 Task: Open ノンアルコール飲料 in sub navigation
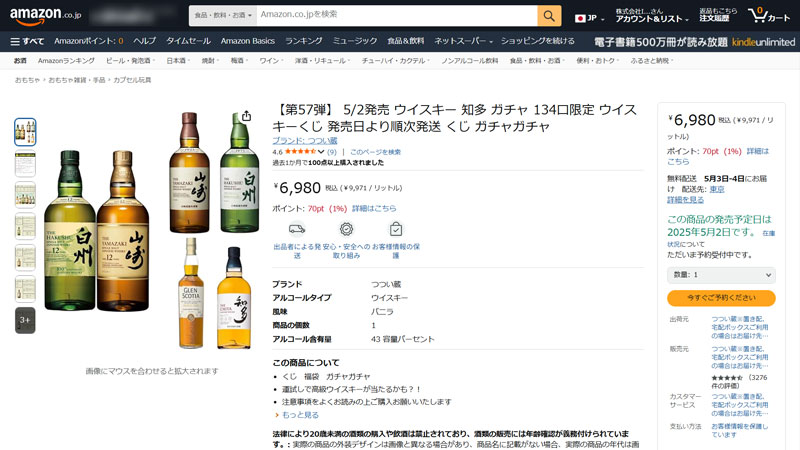[469, 61]
